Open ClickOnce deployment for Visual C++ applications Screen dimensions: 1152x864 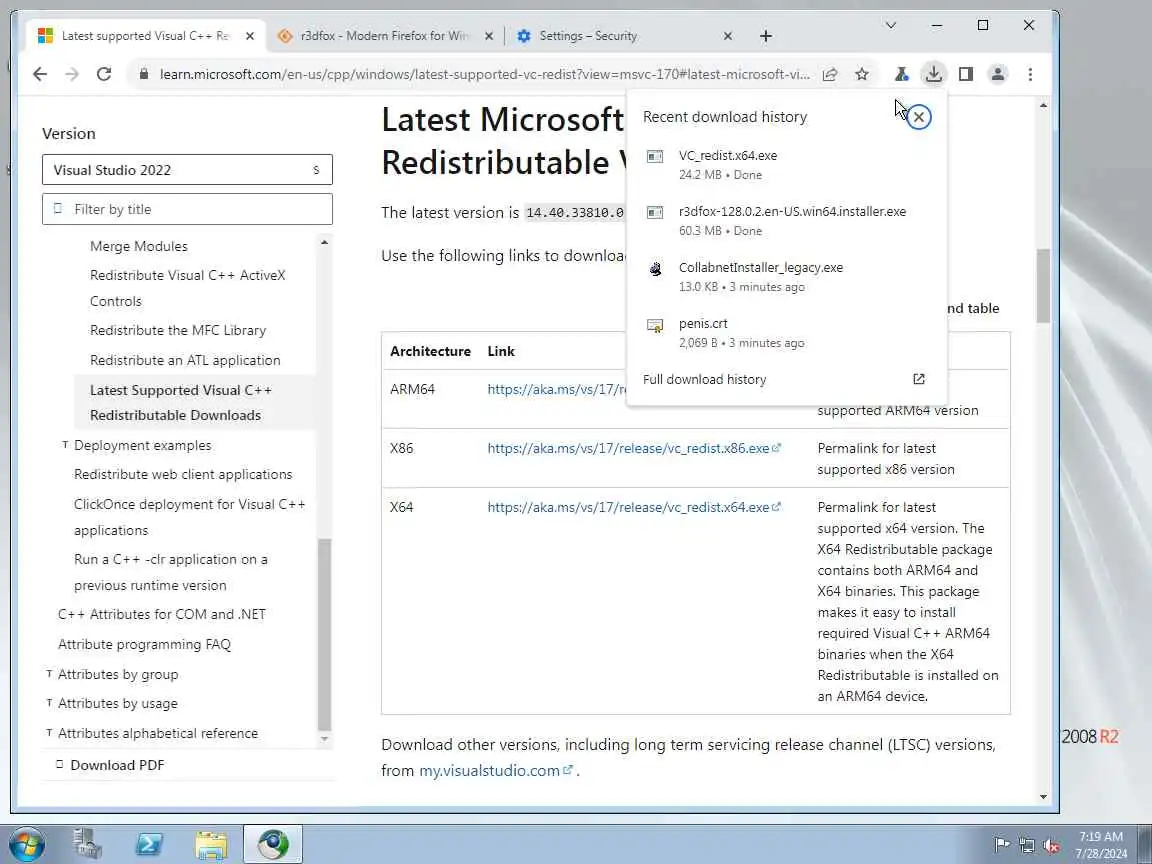coord(190,517)
